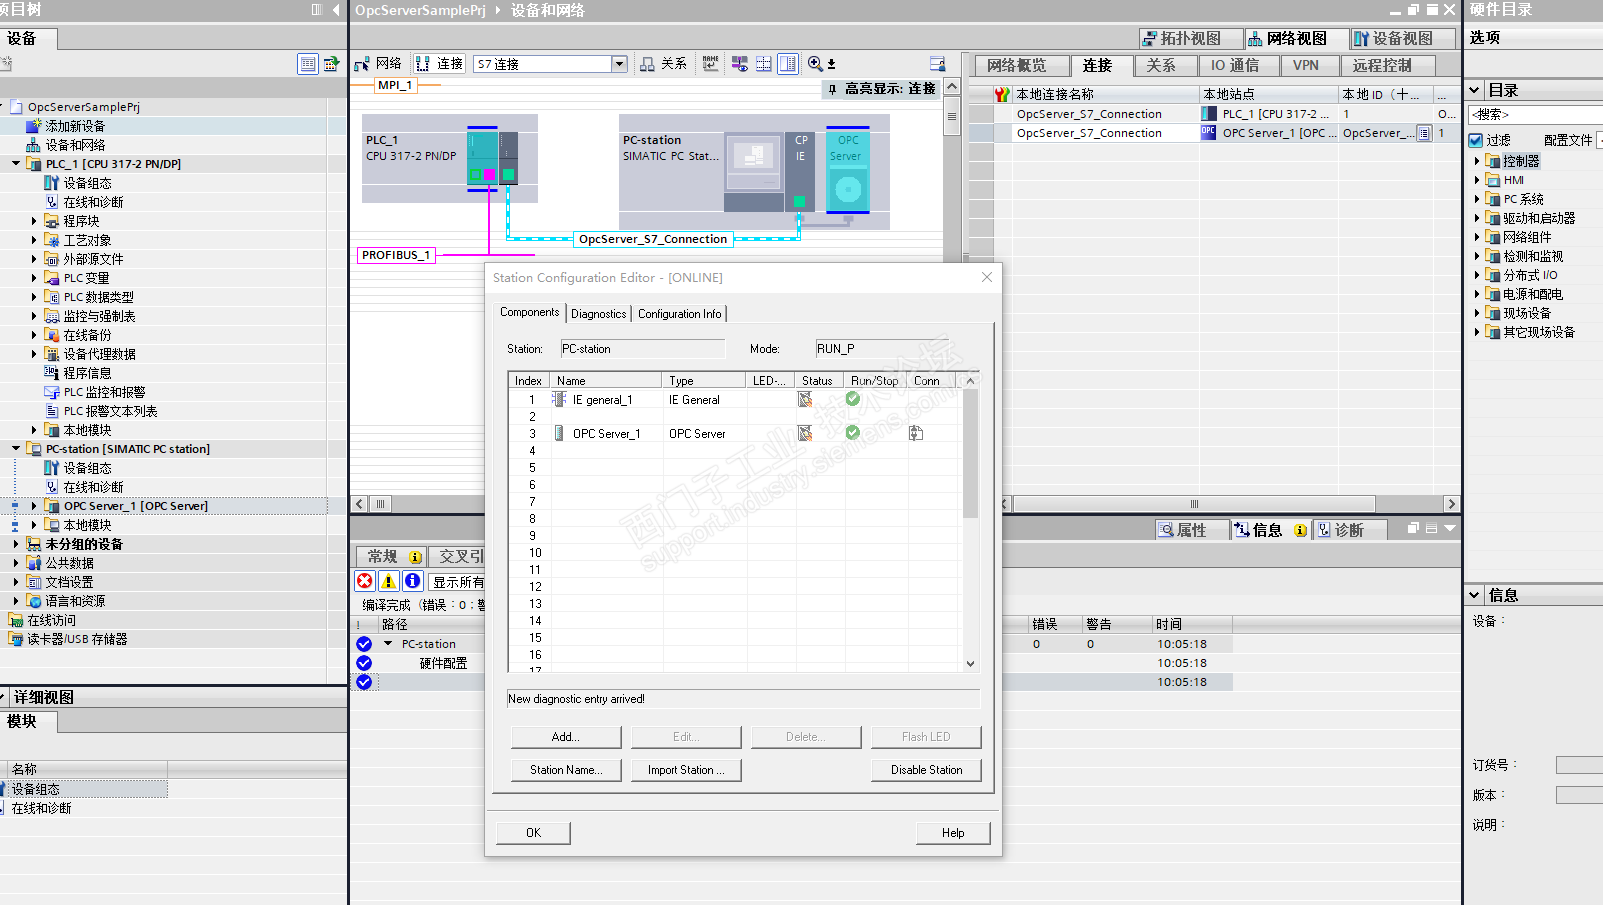Click the Help button

953,833
